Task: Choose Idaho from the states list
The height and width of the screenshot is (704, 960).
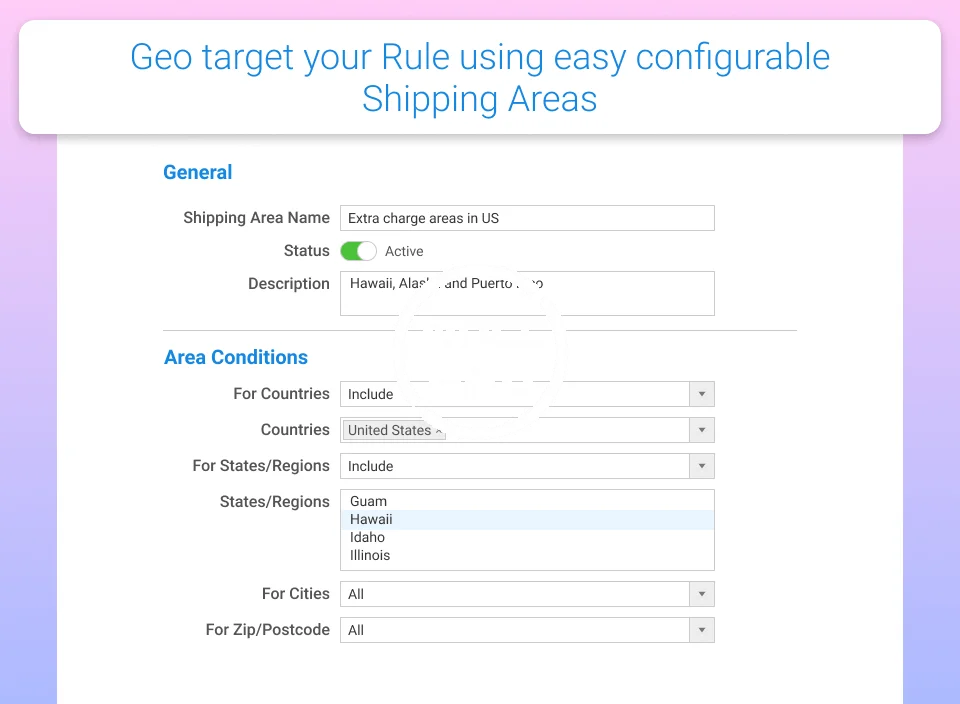Action: (x=367, y=537)
